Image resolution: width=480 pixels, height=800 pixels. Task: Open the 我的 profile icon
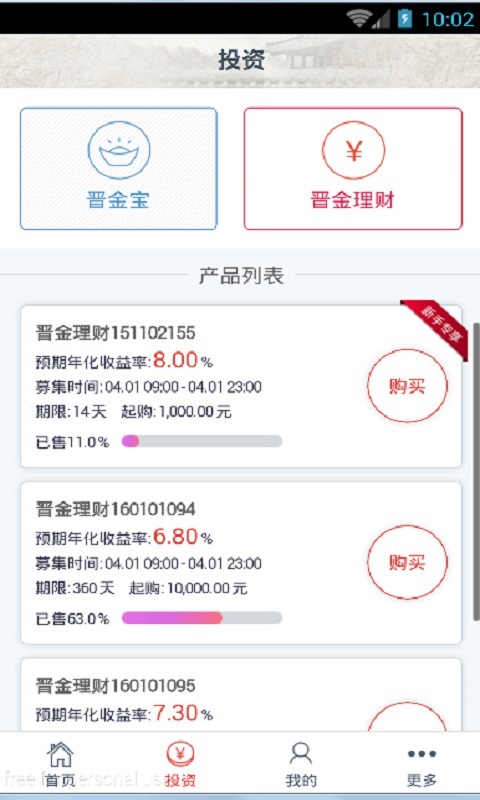tap(301, 754)
